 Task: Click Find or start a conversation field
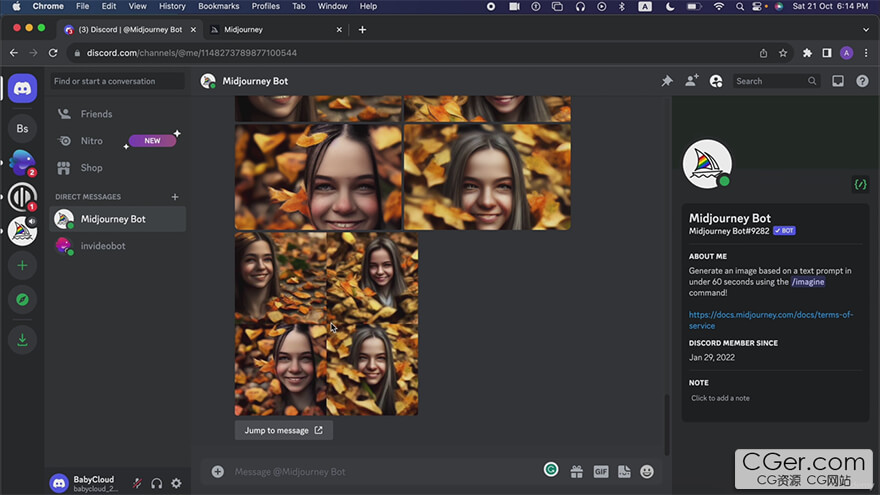pos(117,81)
